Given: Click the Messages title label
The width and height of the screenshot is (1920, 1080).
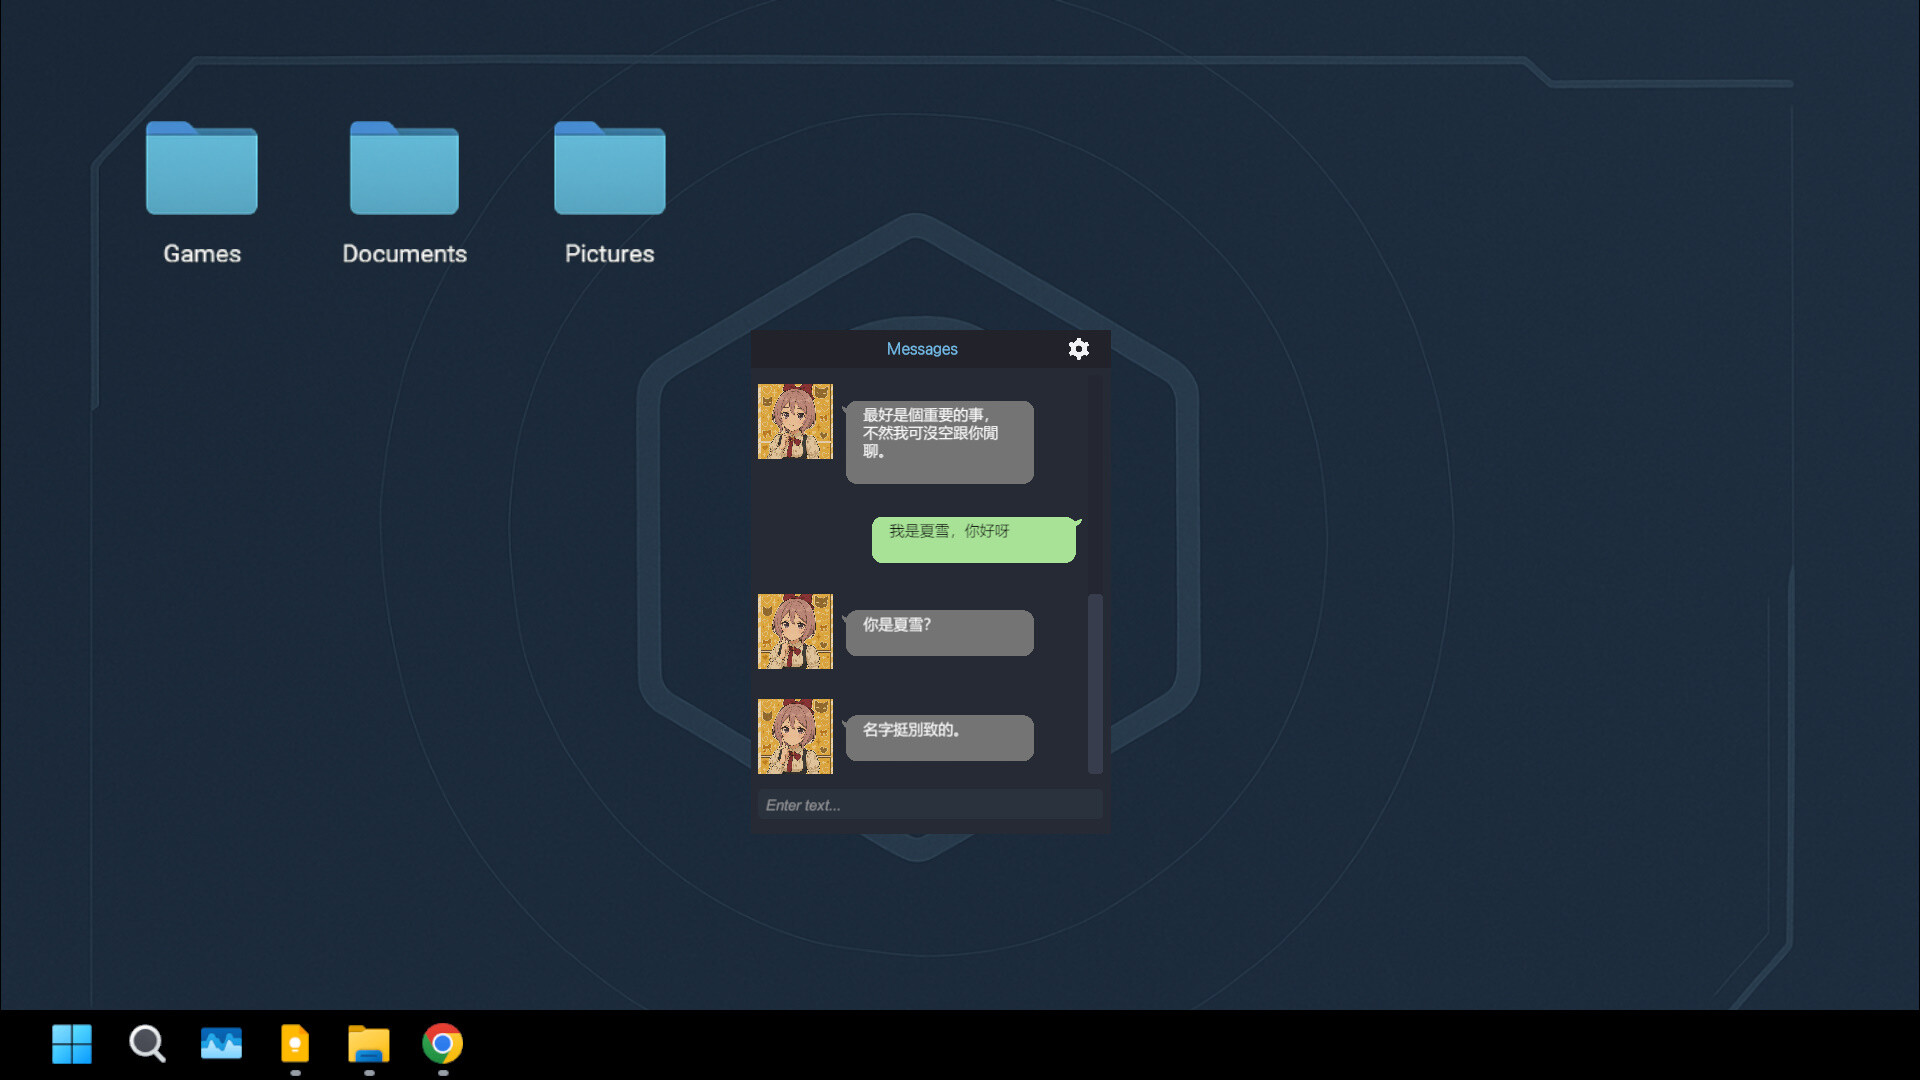Looking at the screenshot, I should (922, 349).
